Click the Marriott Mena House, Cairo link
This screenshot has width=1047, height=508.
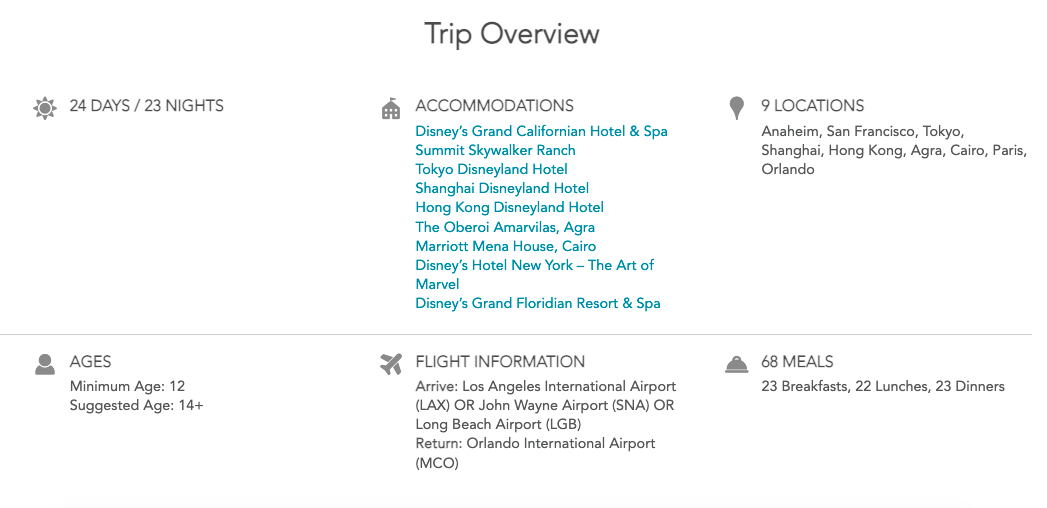pyautogui.click(x=505, y=246)
